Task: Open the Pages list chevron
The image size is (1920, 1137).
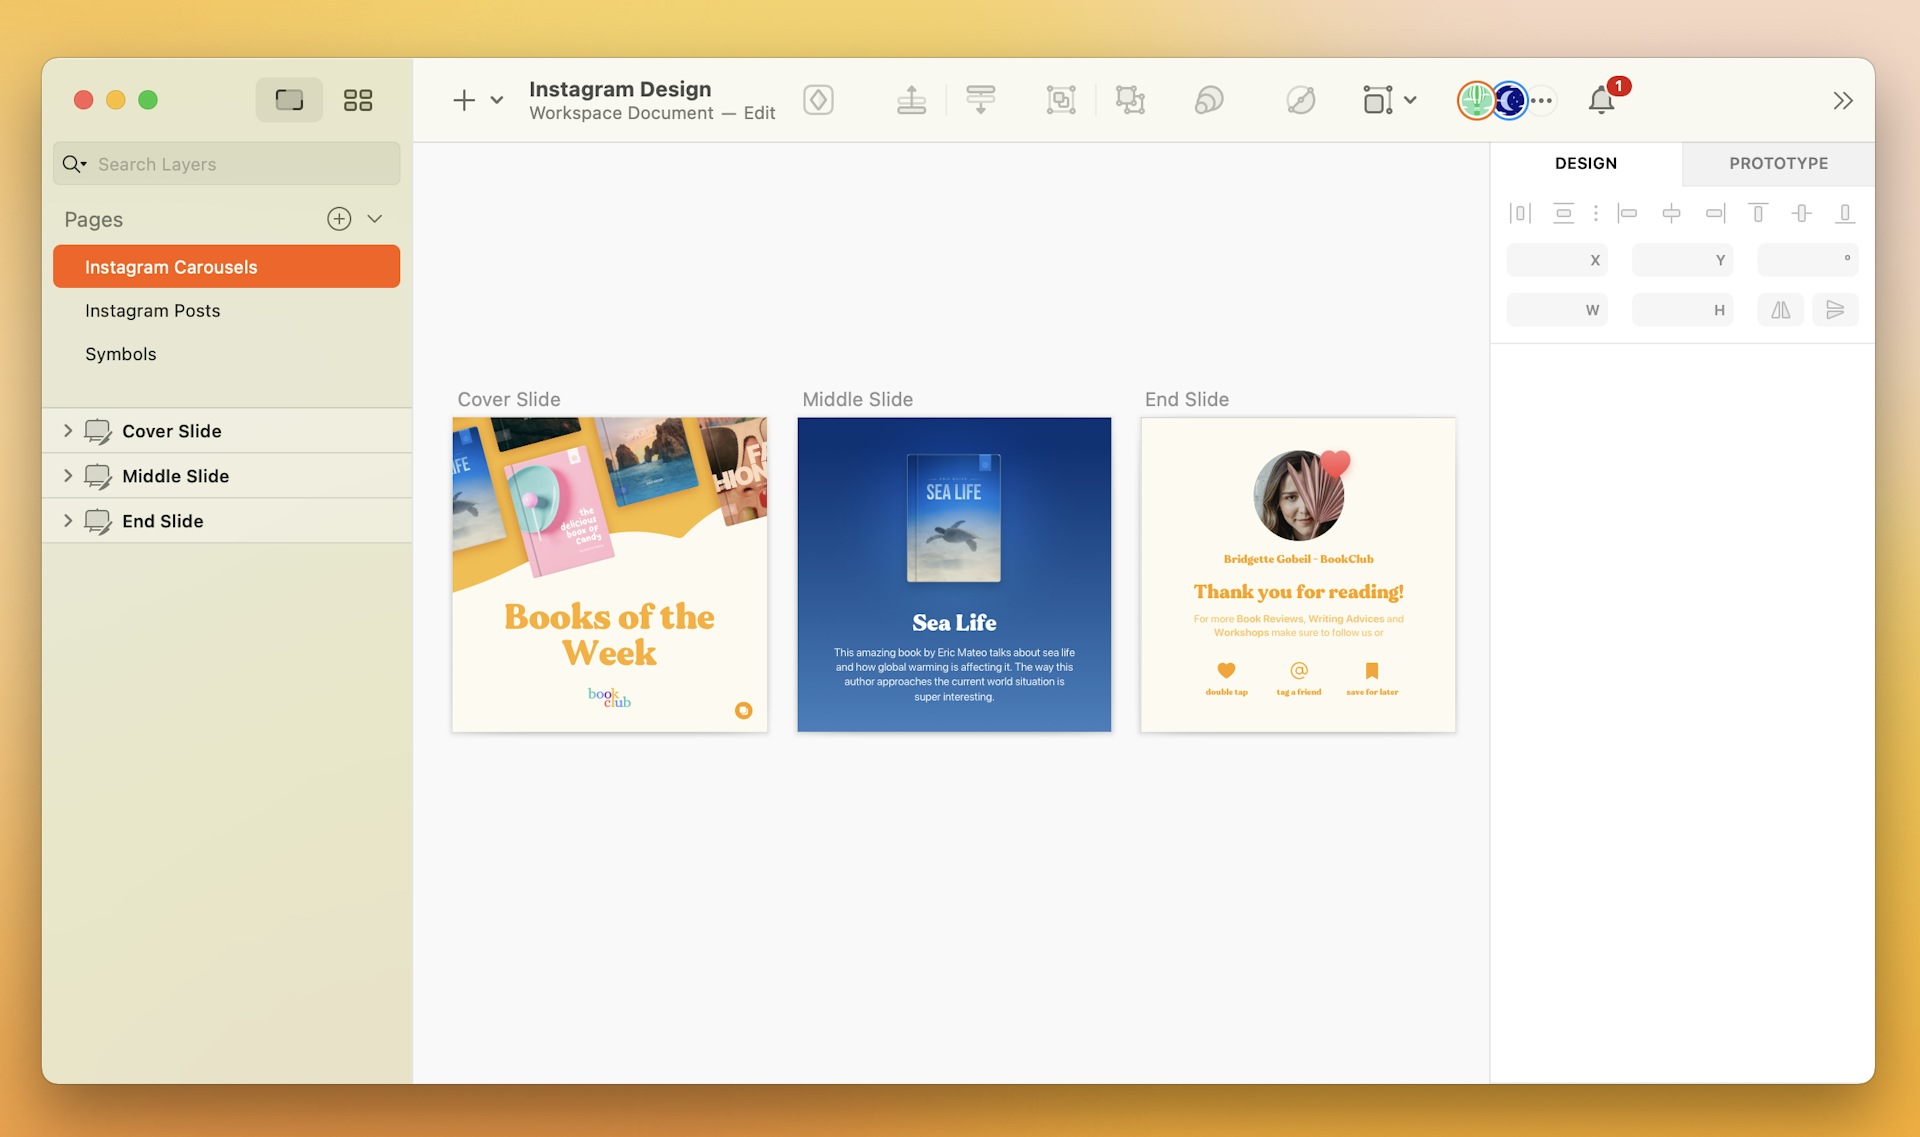Action: tap(375, 219)
